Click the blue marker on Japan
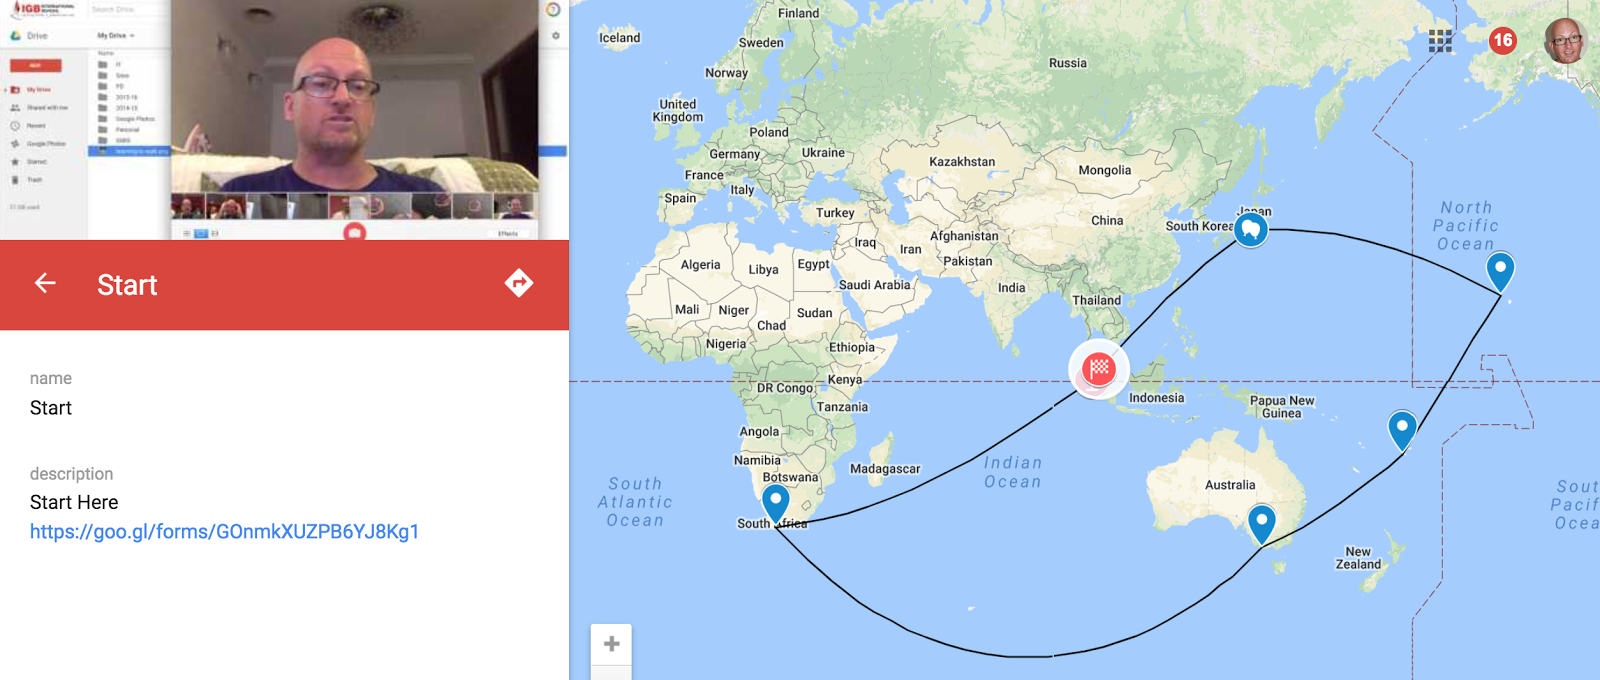1600x680 pixels. click(1250, 230)
